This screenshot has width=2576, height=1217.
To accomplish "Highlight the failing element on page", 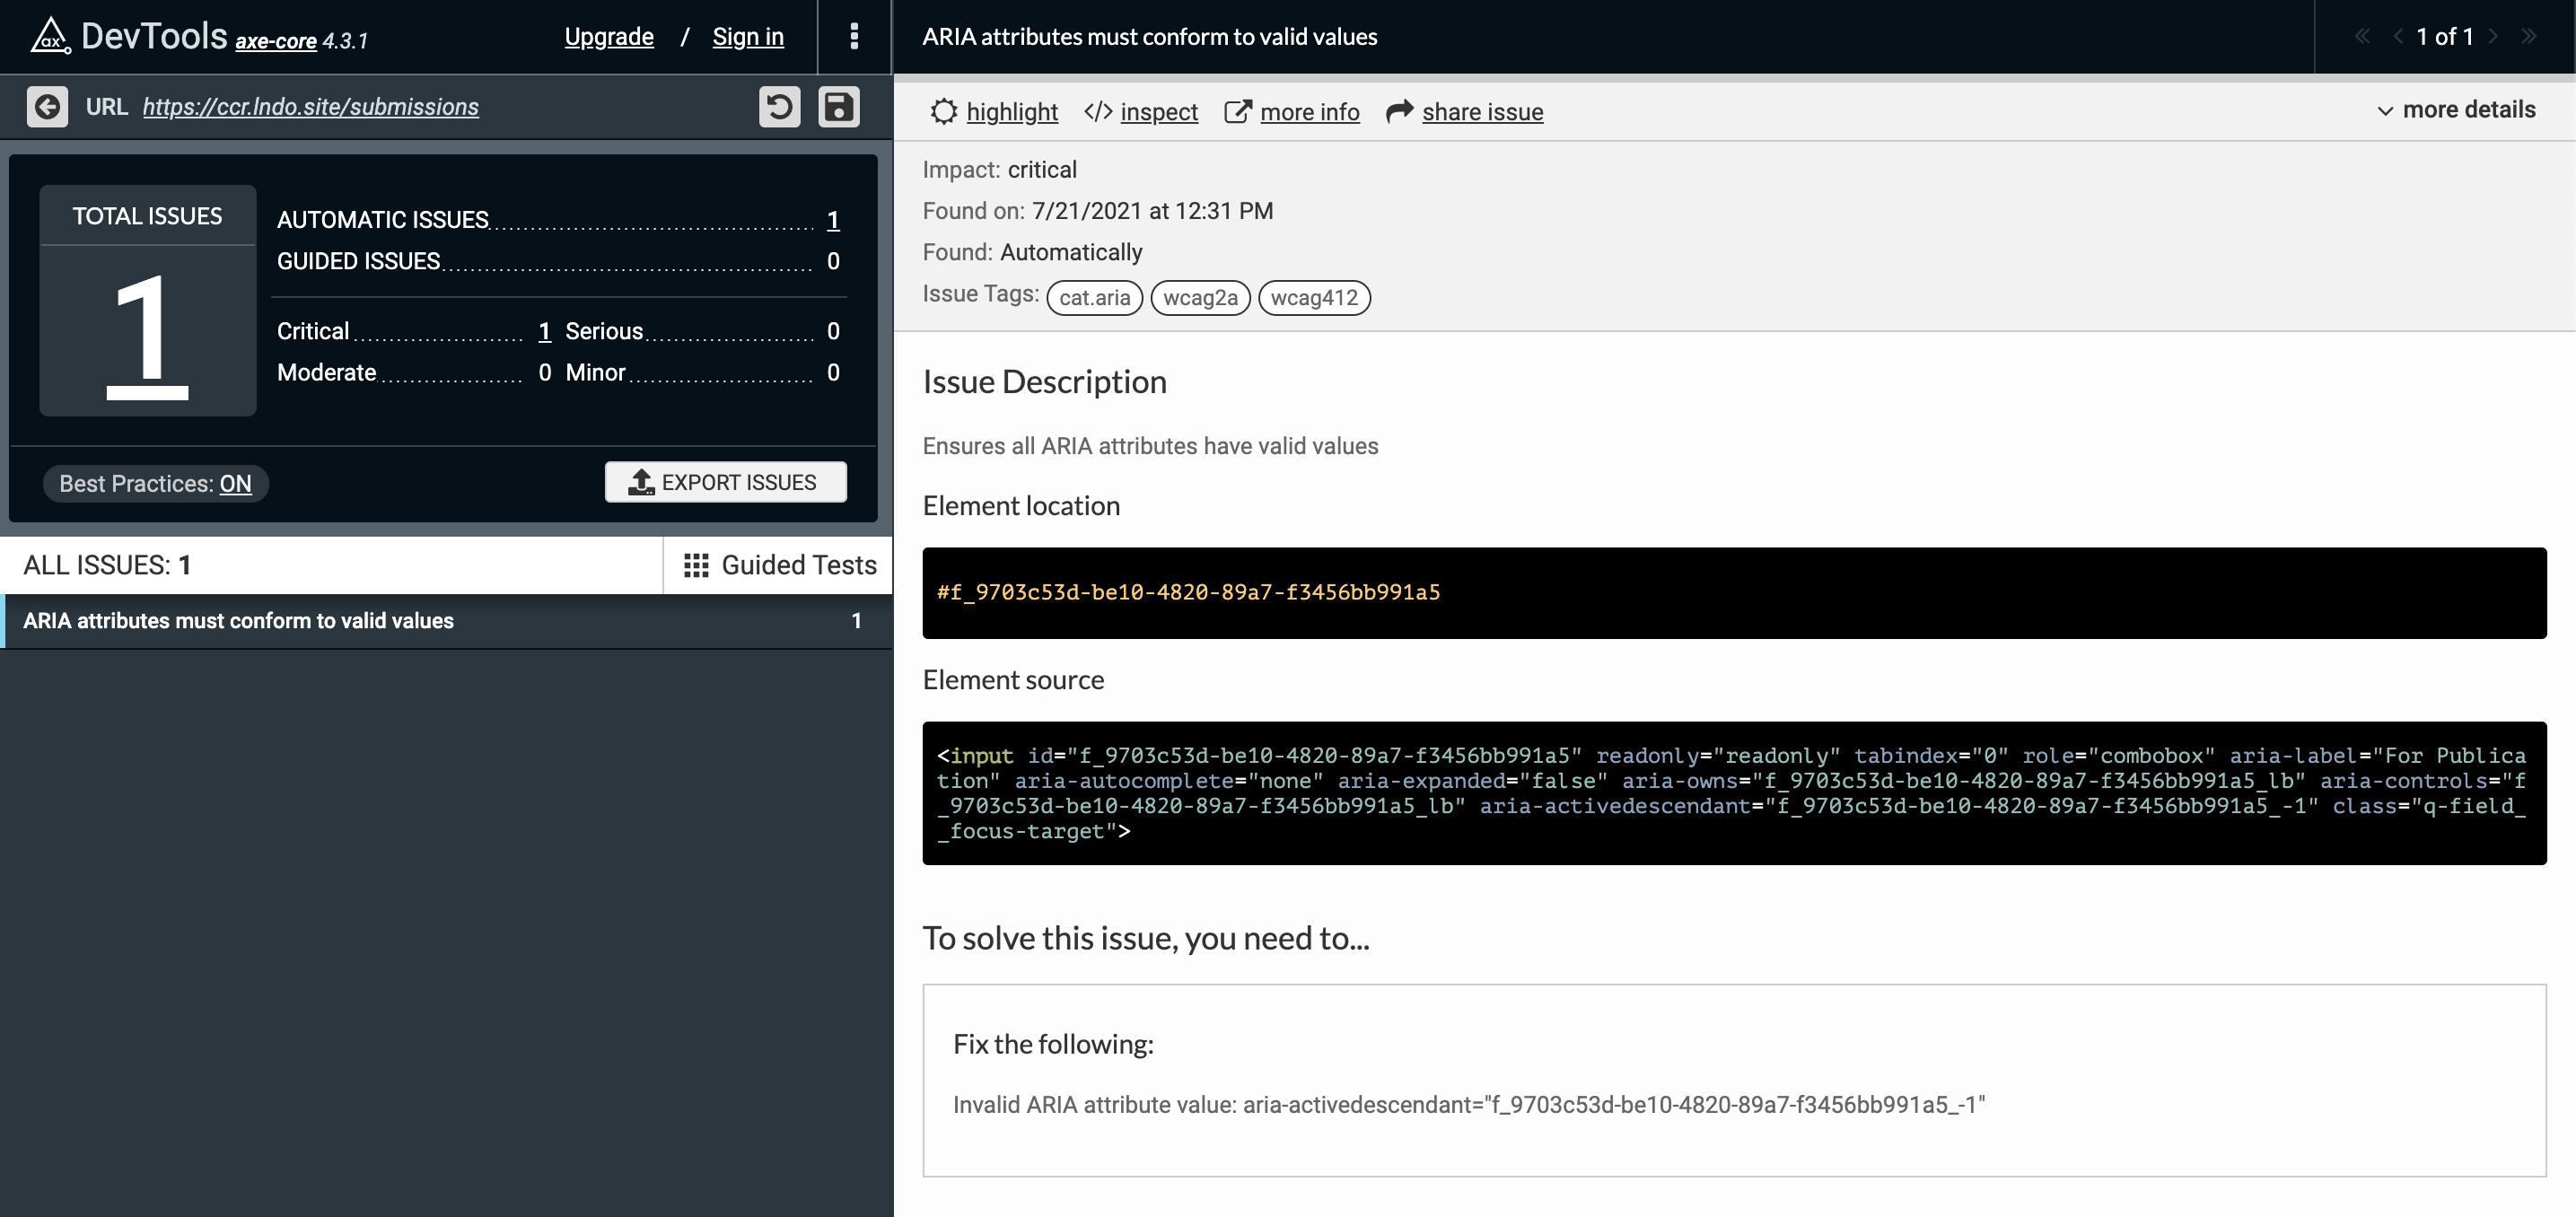I will pos(1011,112).
